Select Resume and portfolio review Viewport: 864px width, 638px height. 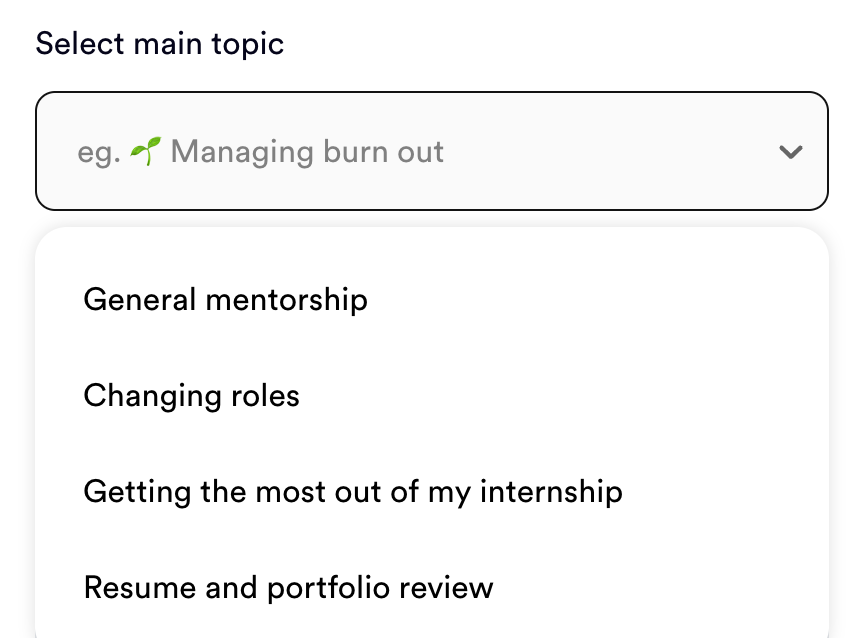point(289,587)
